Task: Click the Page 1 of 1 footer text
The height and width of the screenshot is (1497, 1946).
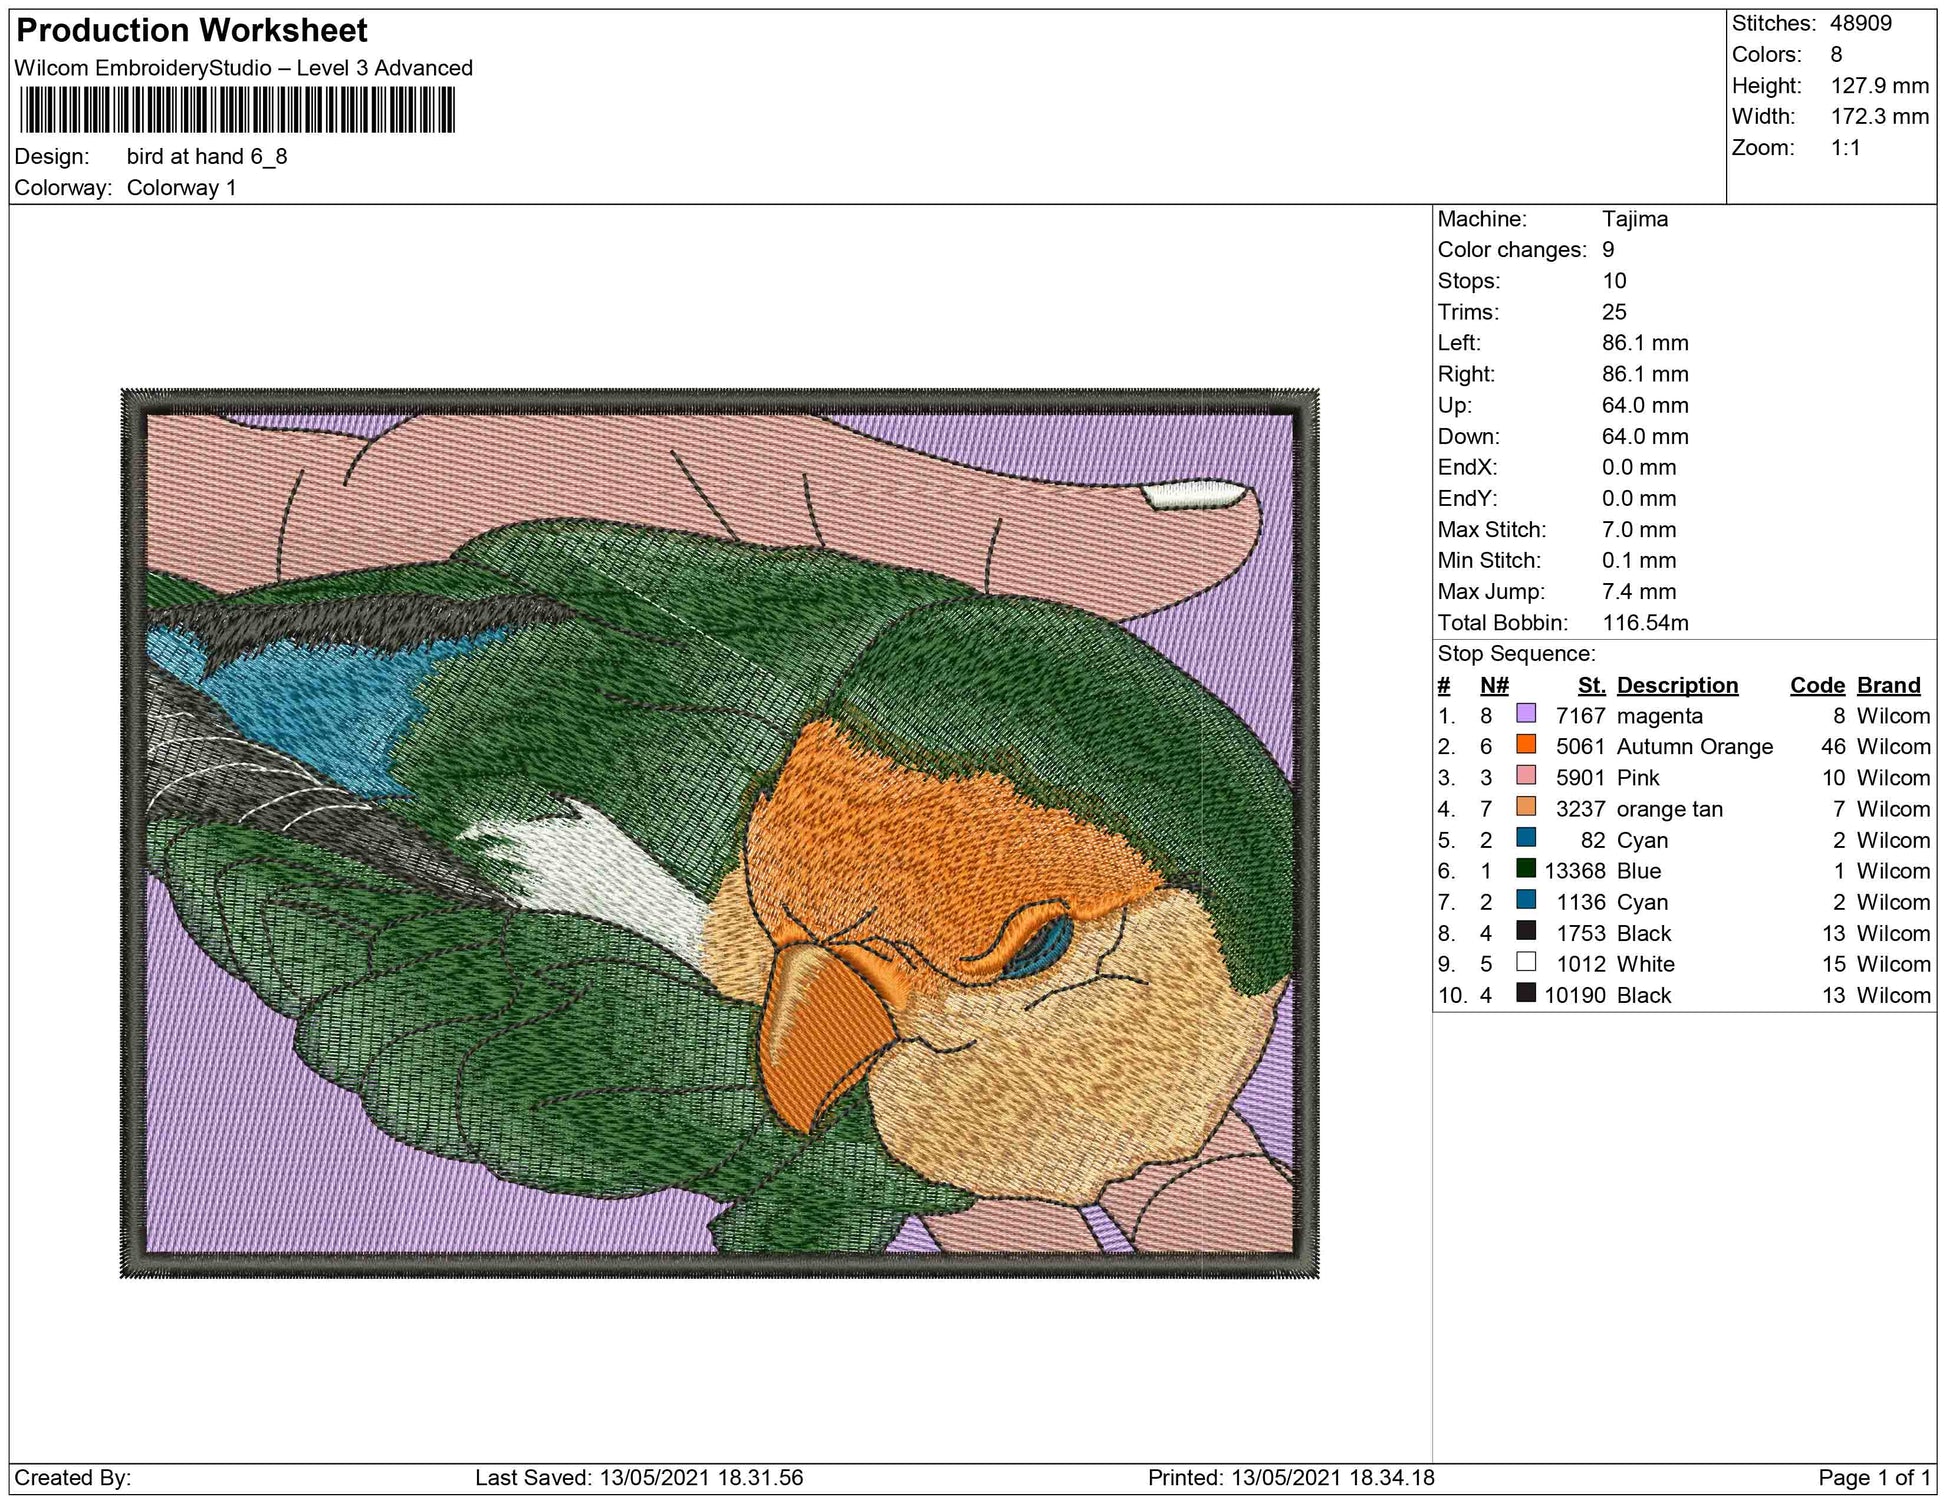Action: pyautogui.click(x=1874, y=1477)
